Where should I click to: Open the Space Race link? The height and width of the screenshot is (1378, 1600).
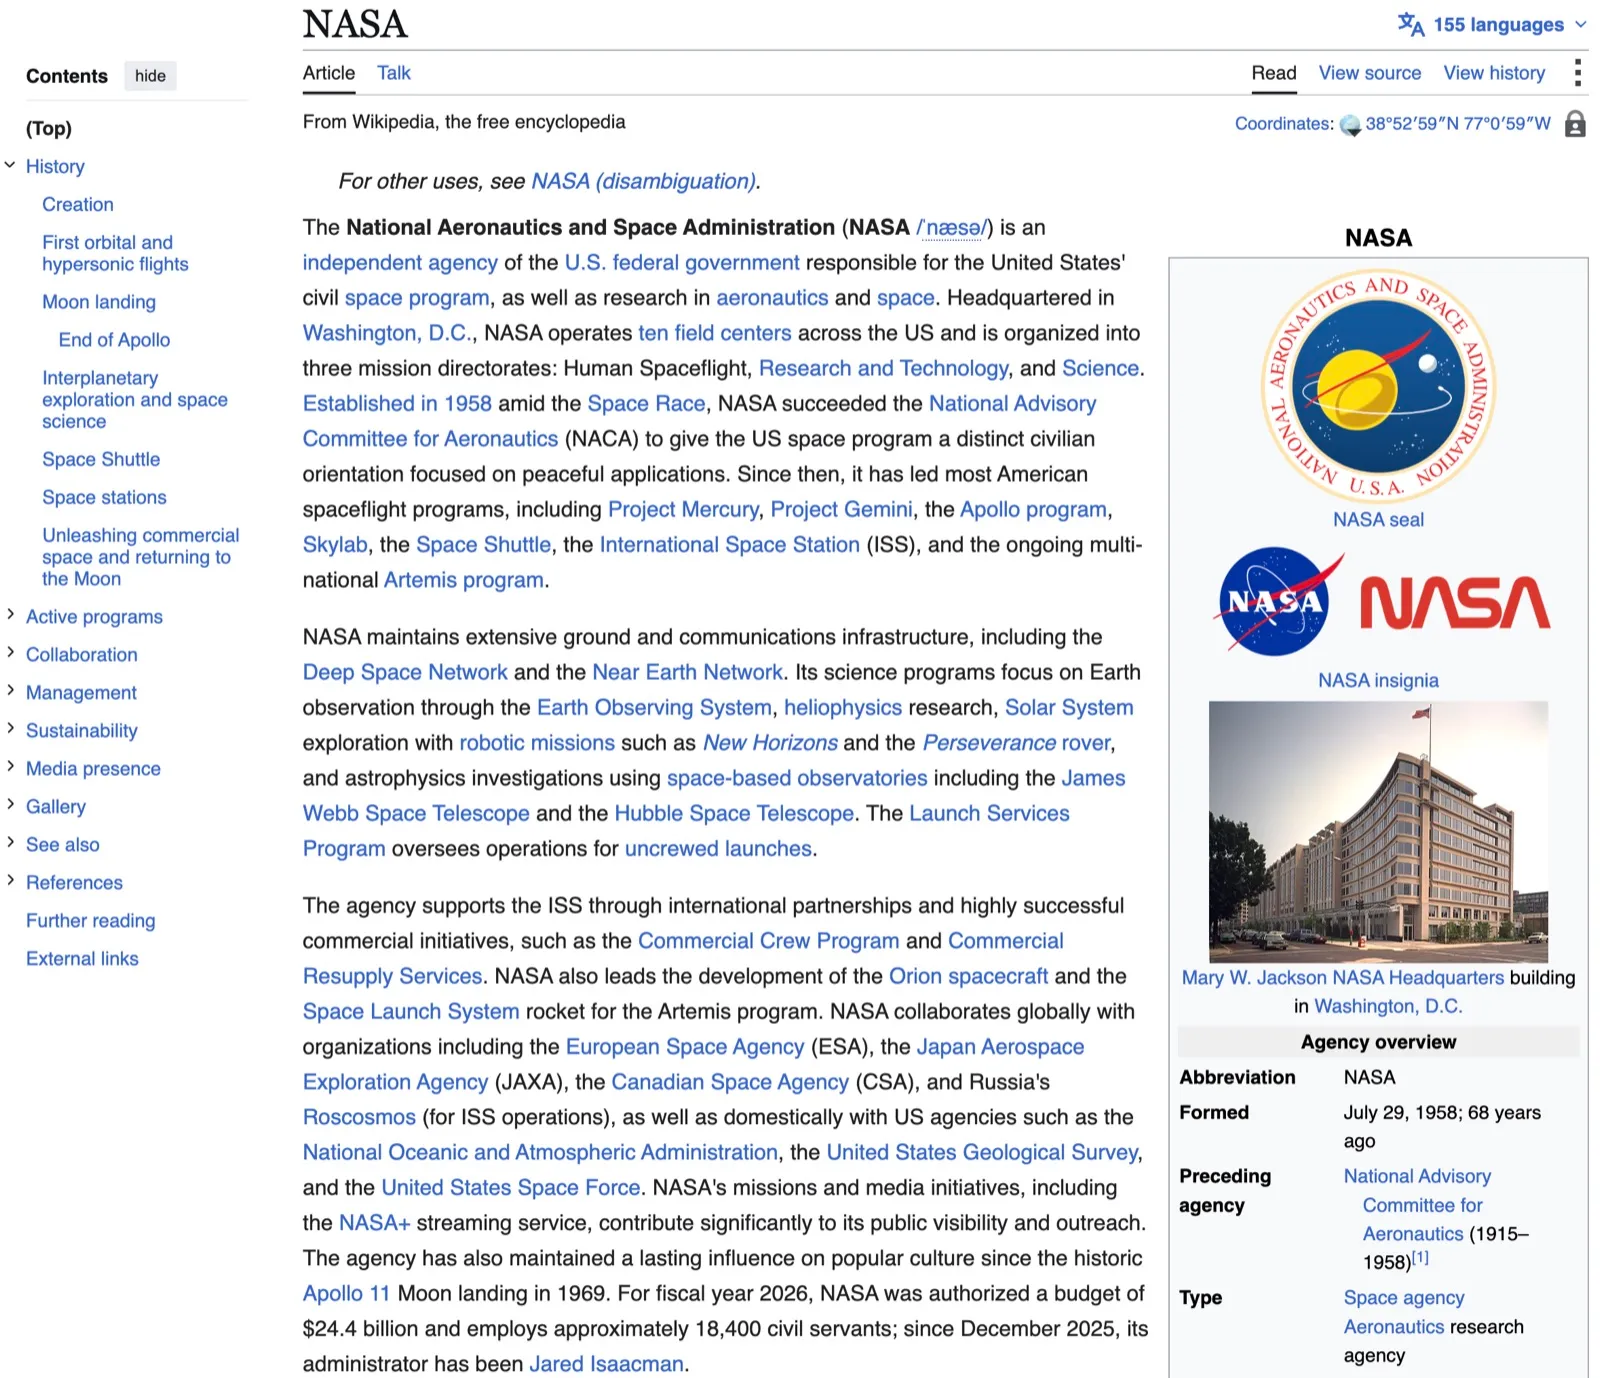[x=646, y=404]
